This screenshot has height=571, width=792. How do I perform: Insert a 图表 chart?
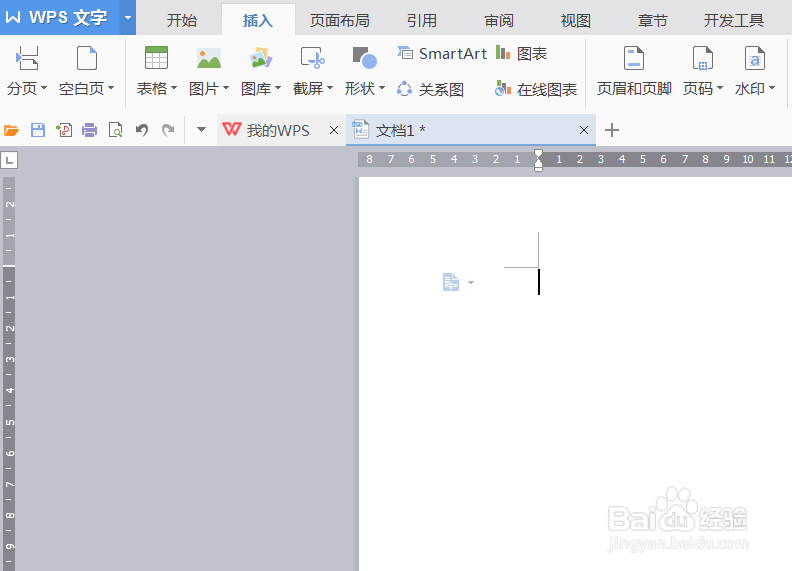click(x=521, y=53)
